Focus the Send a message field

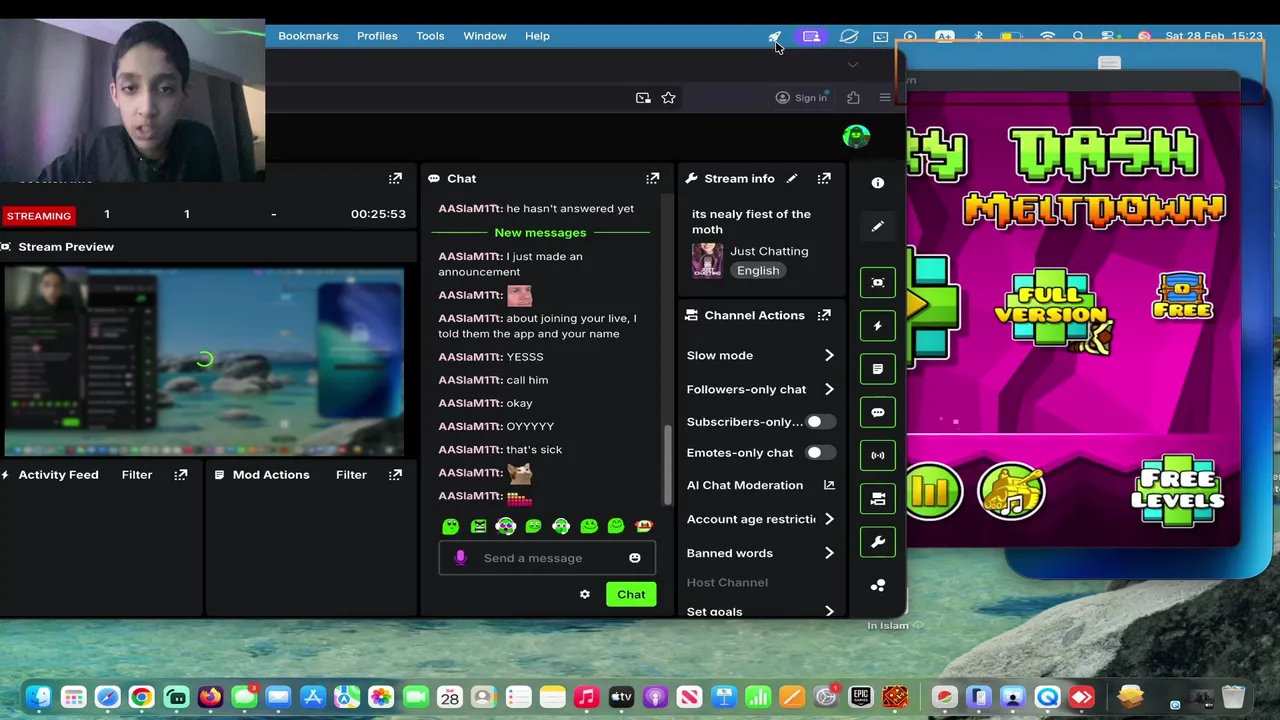pos(546,558)
